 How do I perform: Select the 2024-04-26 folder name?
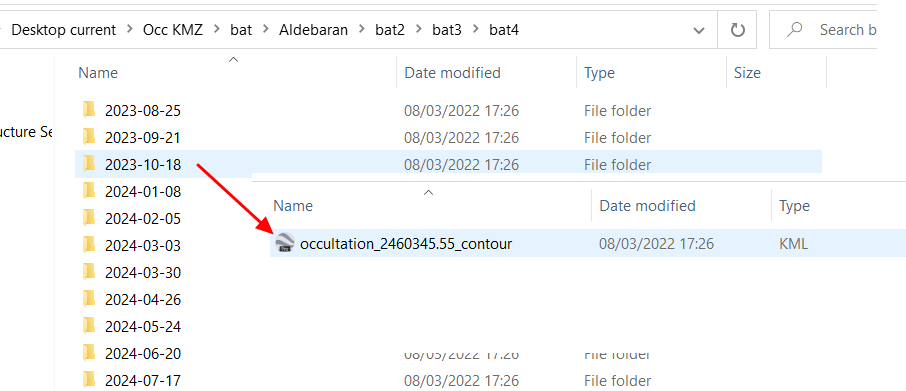click(143, 300)
